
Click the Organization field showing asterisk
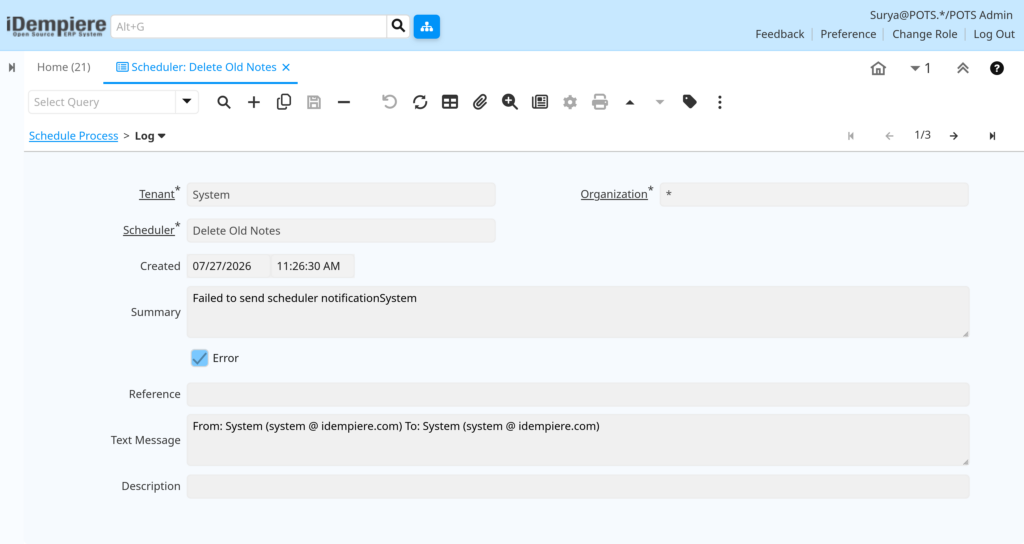pos(814,195)
